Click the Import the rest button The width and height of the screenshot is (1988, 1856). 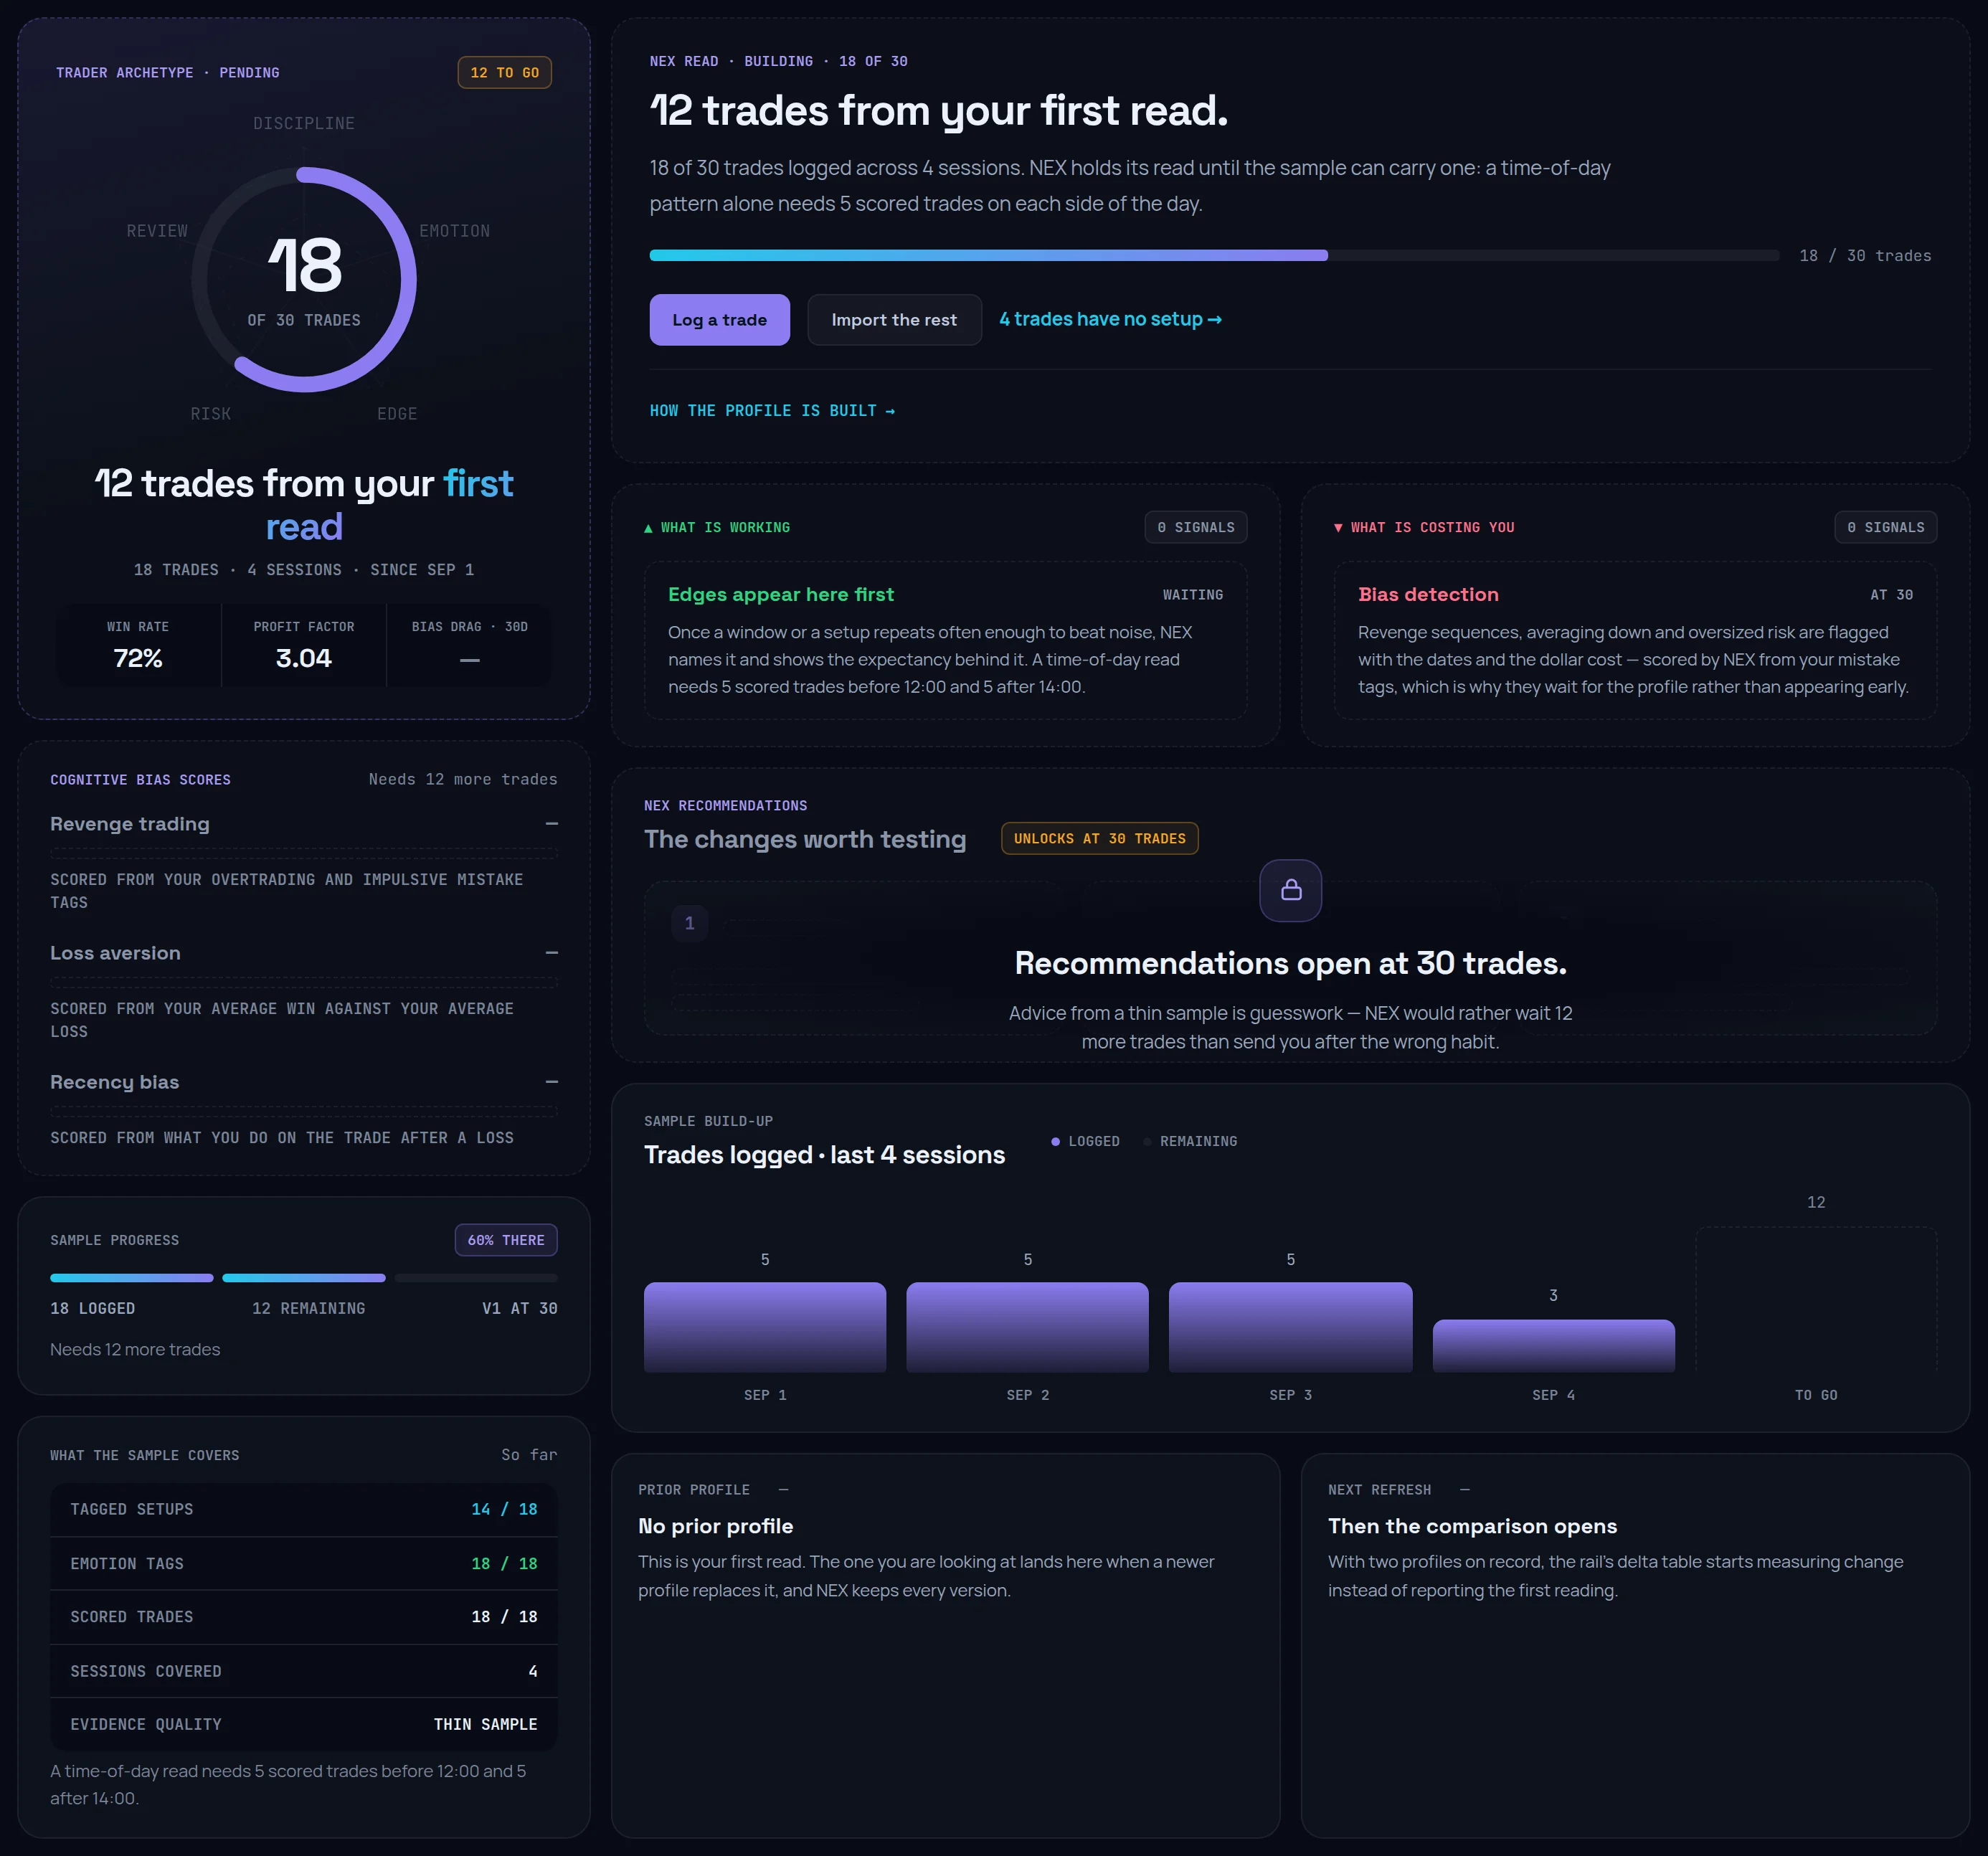point(894,320)
